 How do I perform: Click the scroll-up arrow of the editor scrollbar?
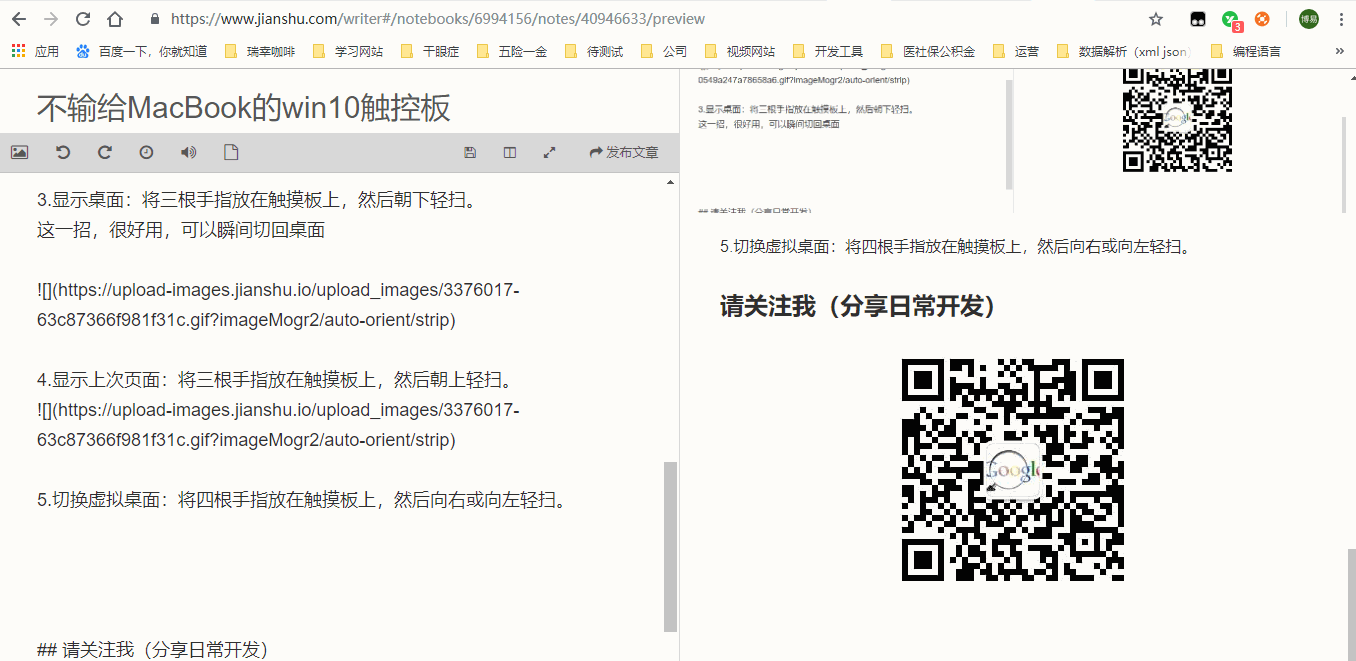[x=670, y=182]
